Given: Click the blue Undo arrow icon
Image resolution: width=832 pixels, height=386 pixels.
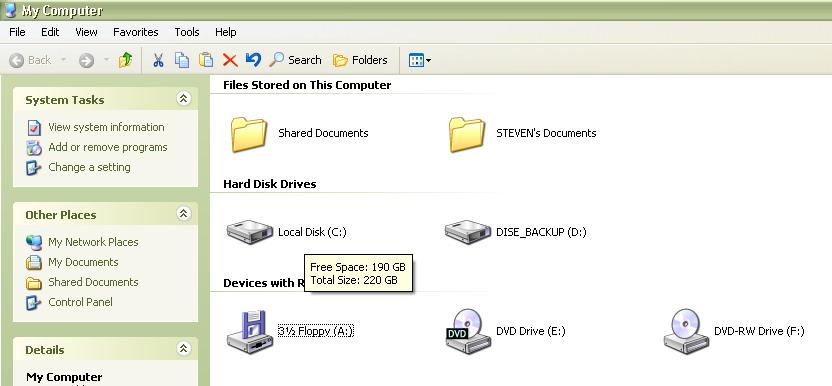Looking at the screenshot, I should (253, 59).
